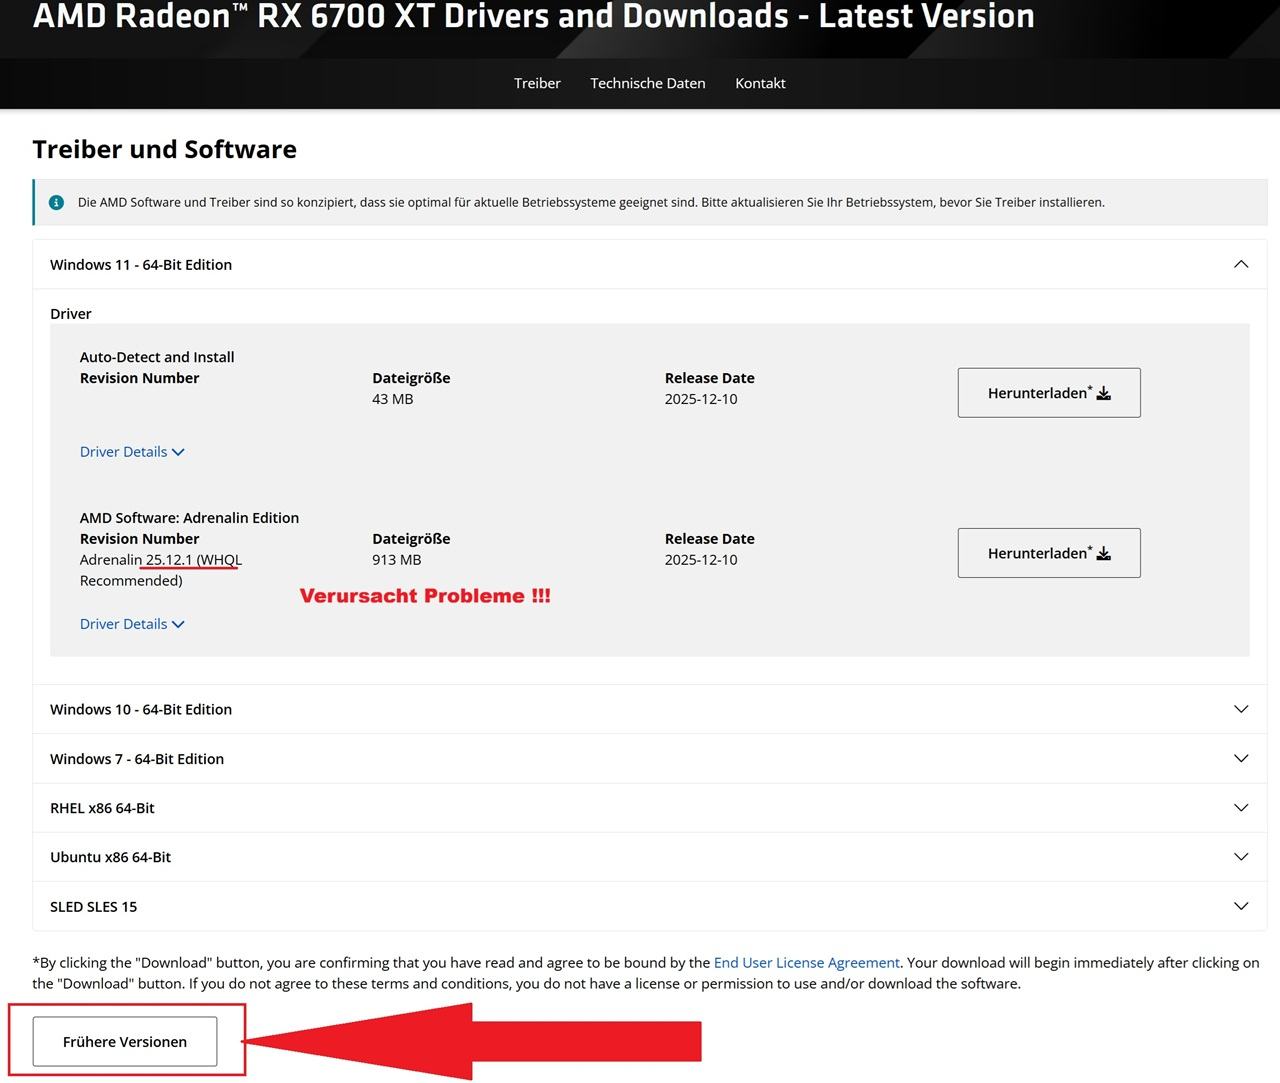Collapse the Windows 11 - 64-Bit Edition section
1280x1083 pixels.
650,264
